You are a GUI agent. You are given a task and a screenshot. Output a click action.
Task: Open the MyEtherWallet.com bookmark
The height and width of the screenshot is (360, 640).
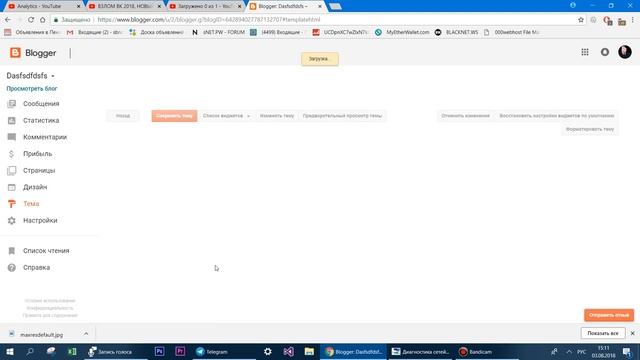(402, 32)
